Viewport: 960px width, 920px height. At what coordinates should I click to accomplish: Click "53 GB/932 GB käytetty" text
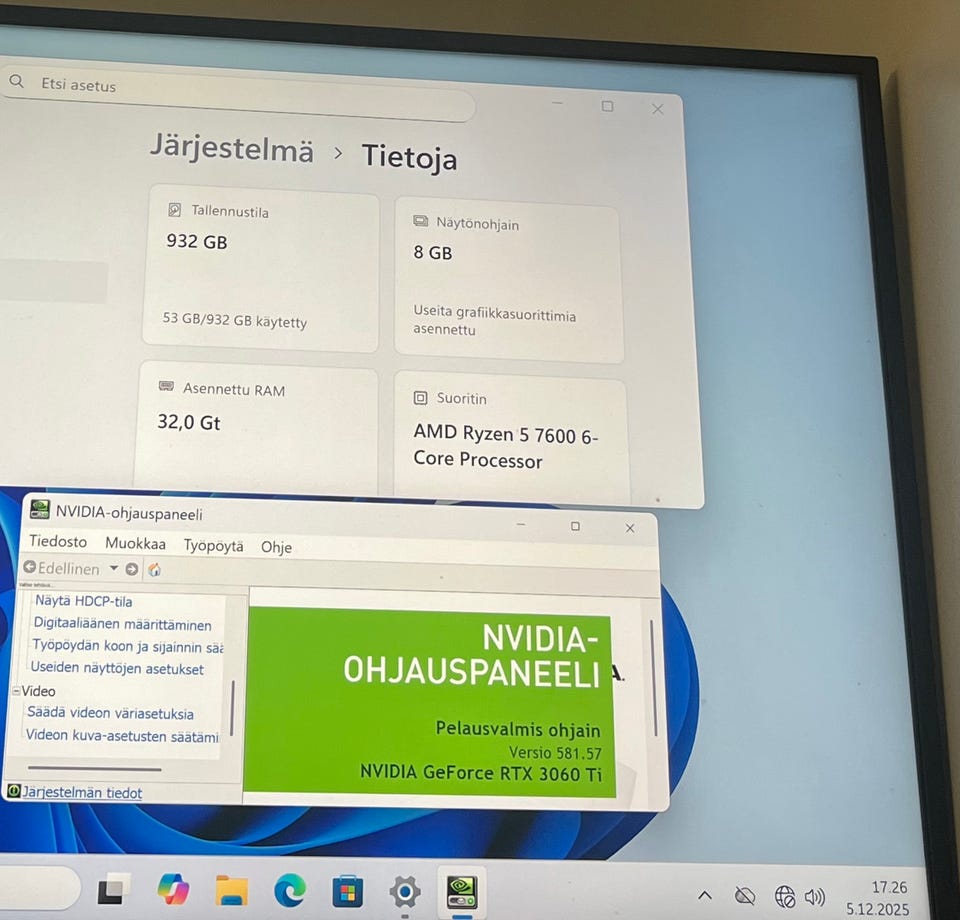coord(234,321)
